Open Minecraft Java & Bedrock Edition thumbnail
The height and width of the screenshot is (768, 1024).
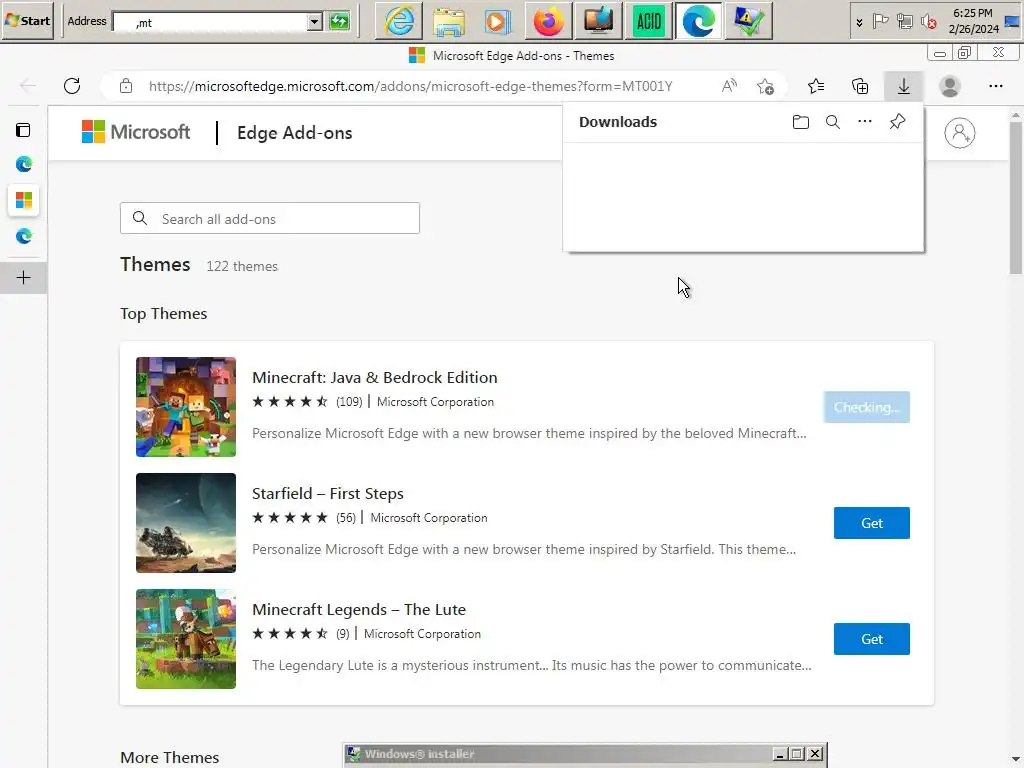(186, 407)
